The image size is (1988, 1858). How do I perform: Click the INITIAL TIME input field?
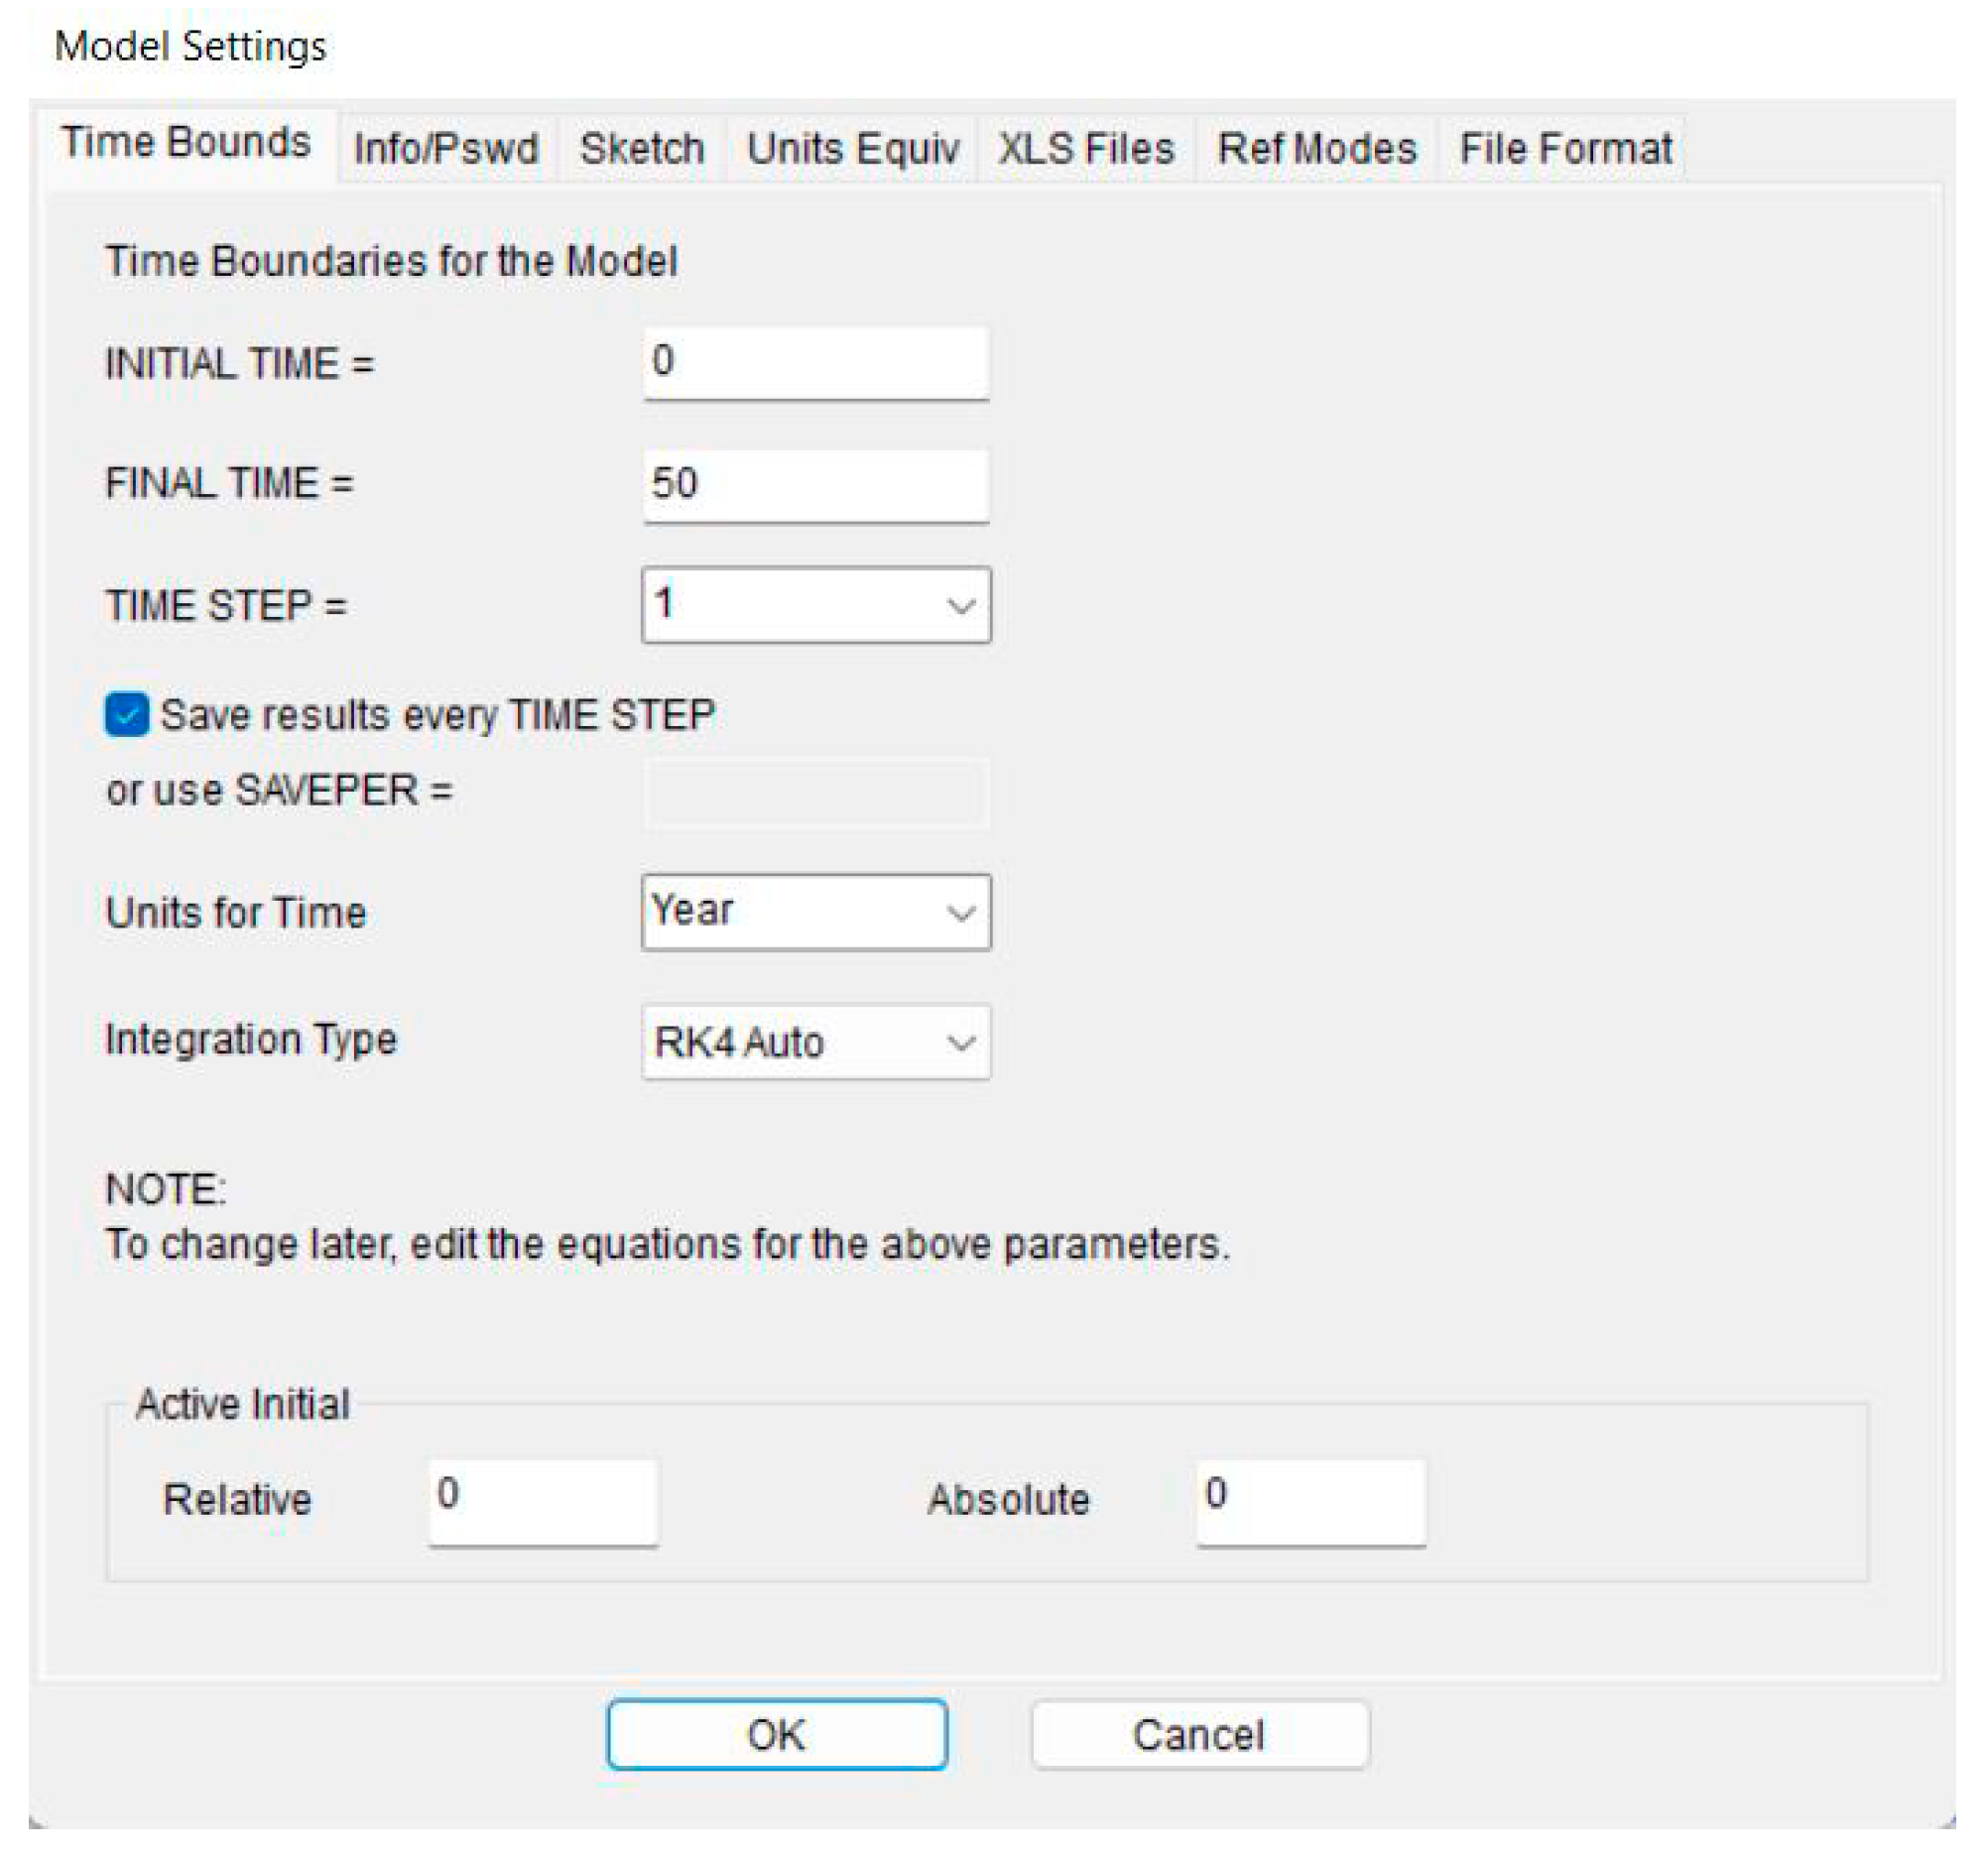pos(815,362)
